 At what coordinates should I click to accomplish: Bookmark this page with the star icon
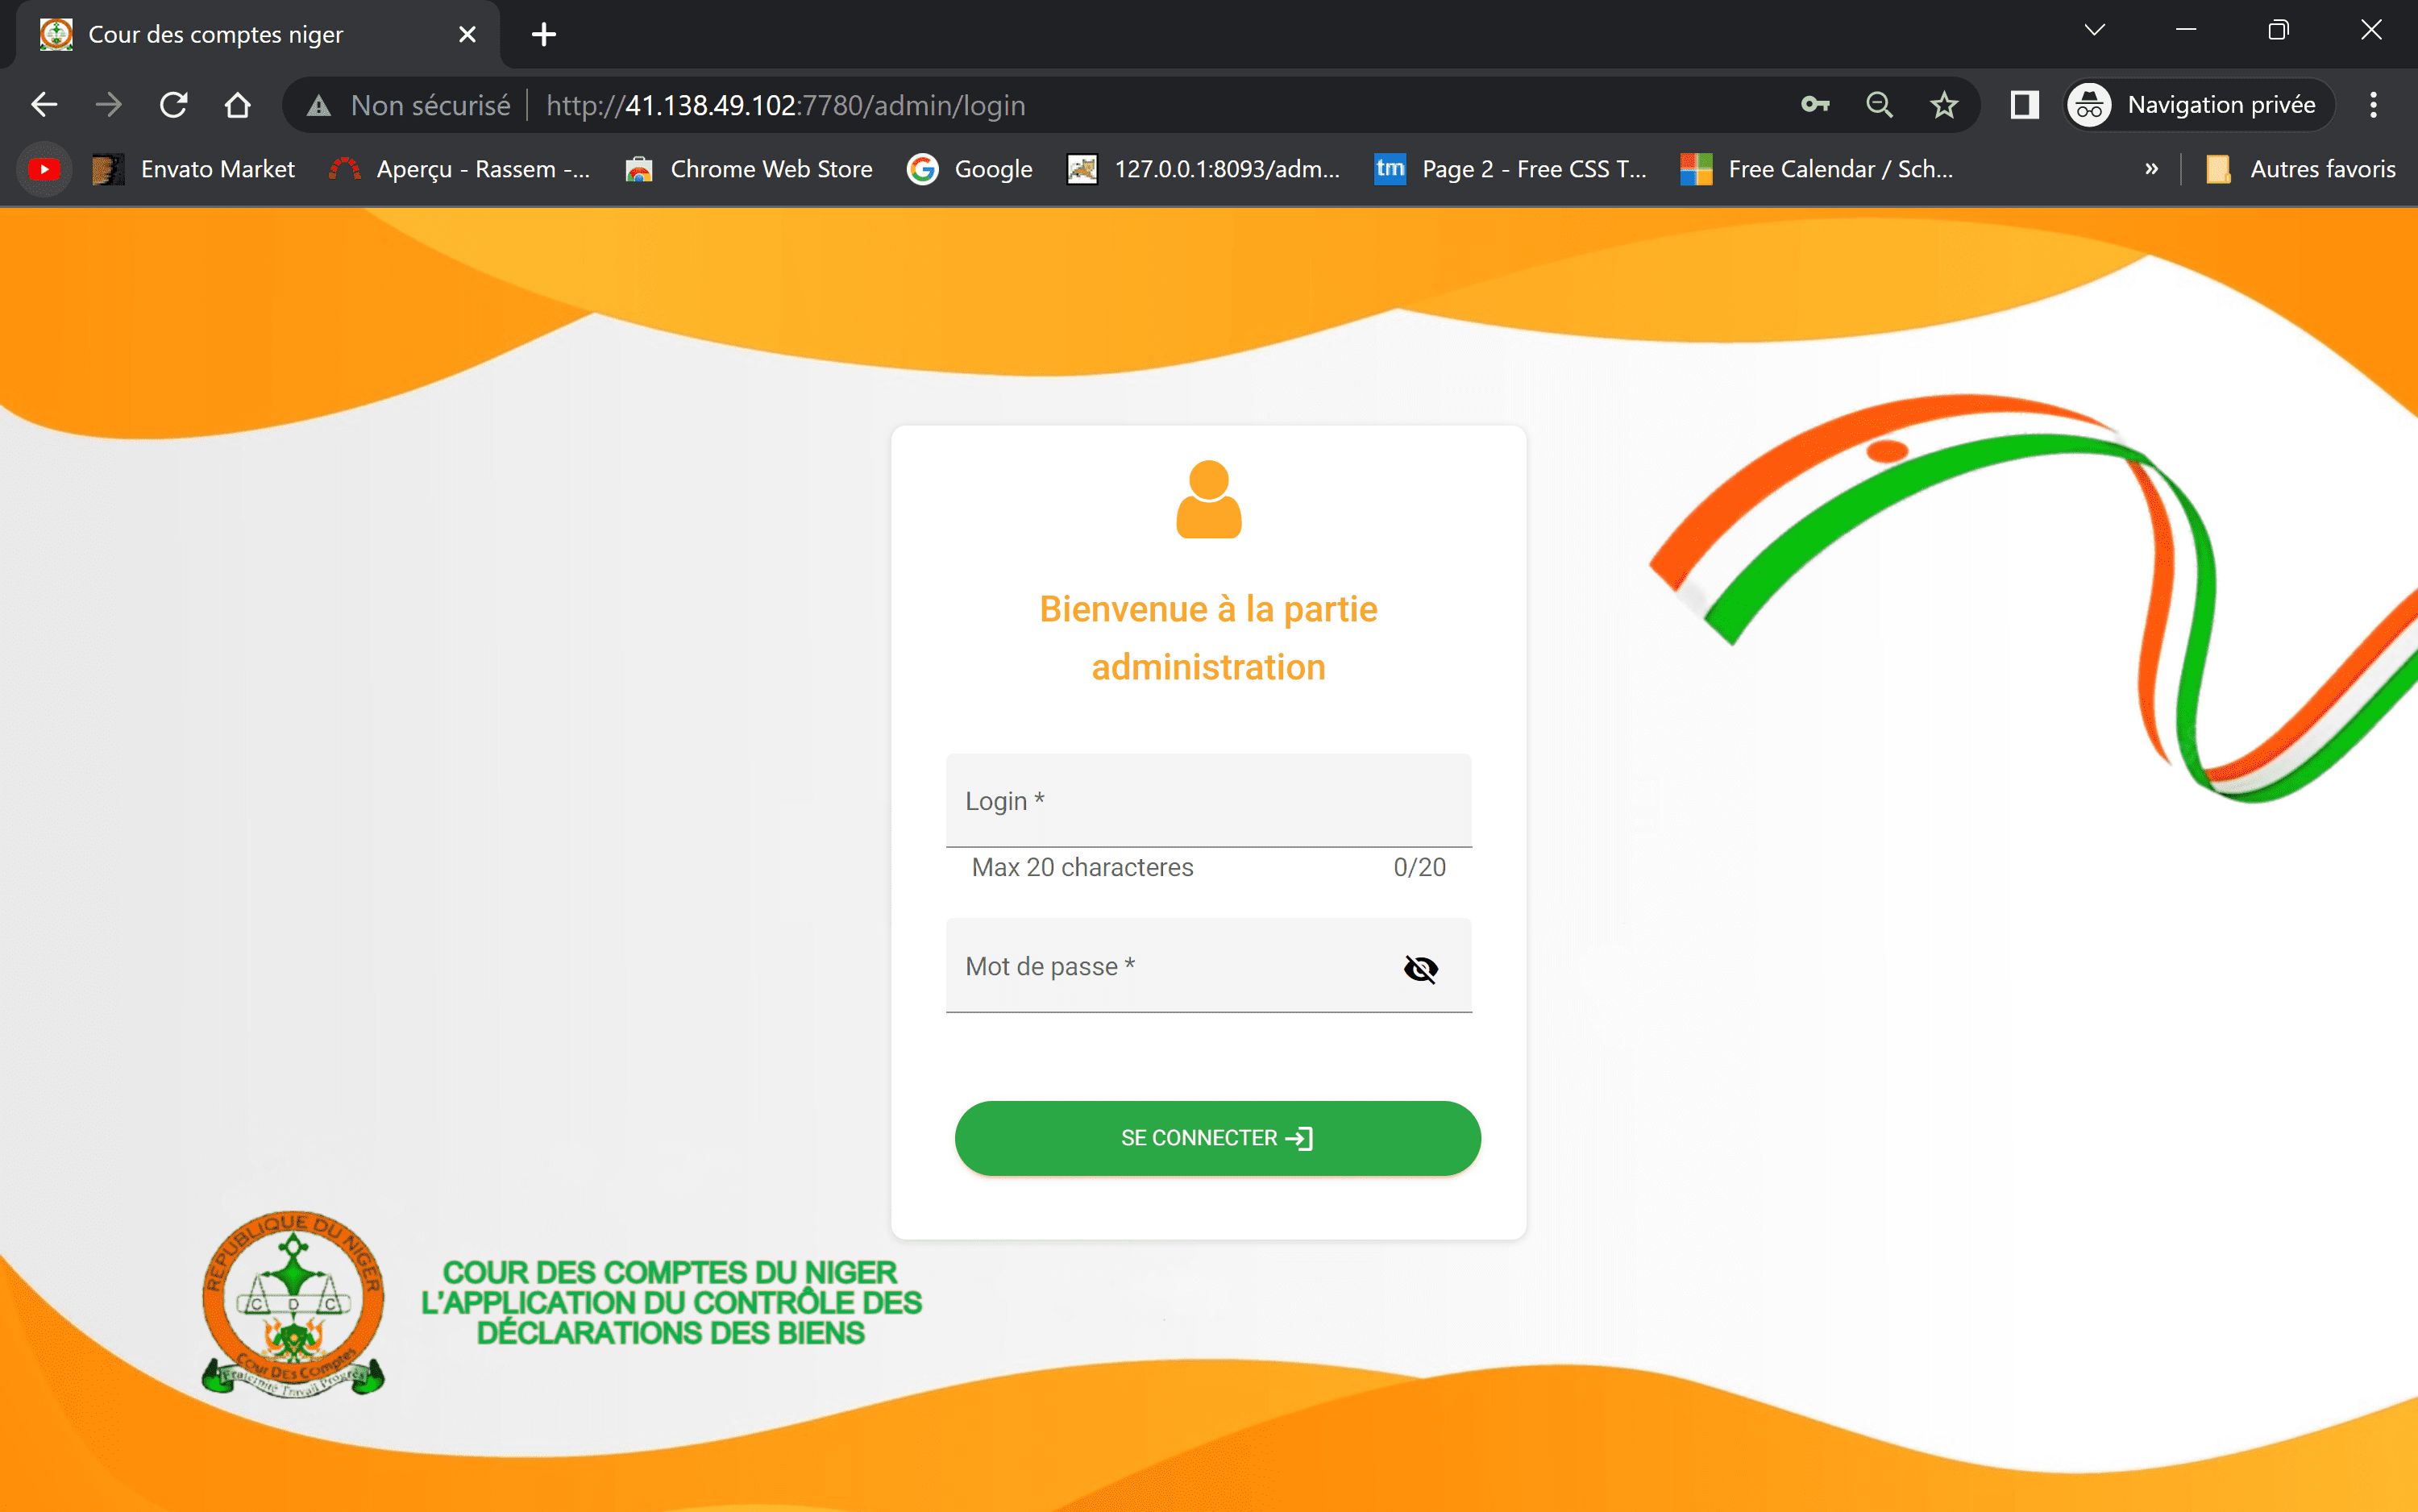(1944, 105)
